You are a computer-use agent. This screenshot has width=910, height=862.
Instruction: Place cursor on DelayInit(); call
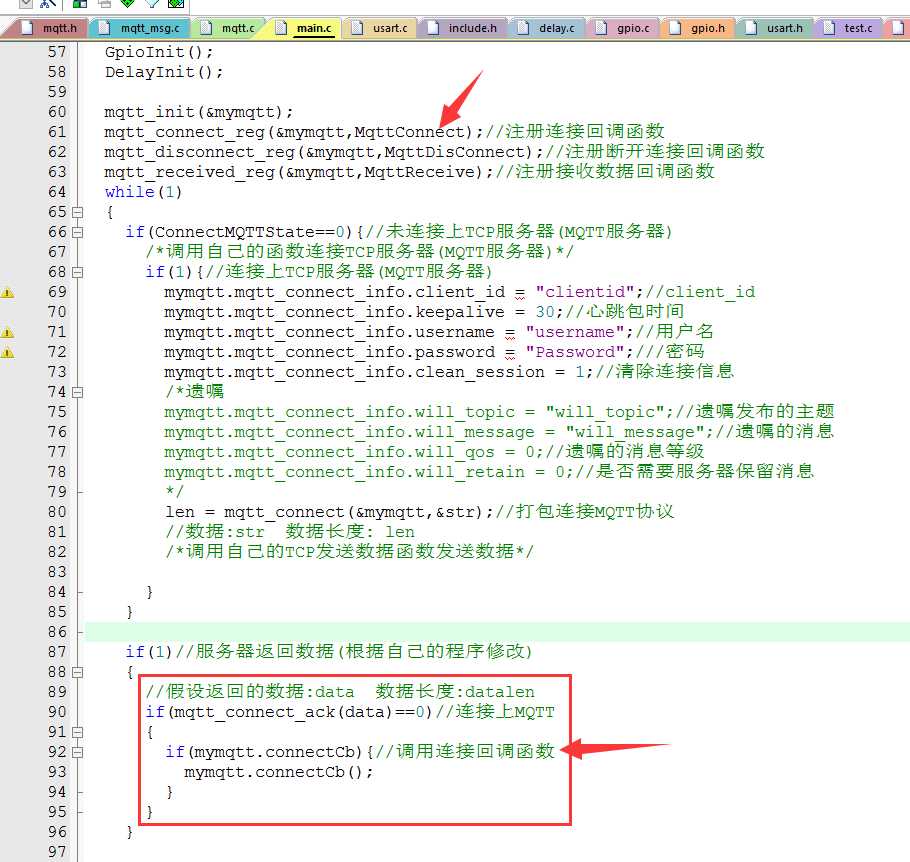click(164, 72)
